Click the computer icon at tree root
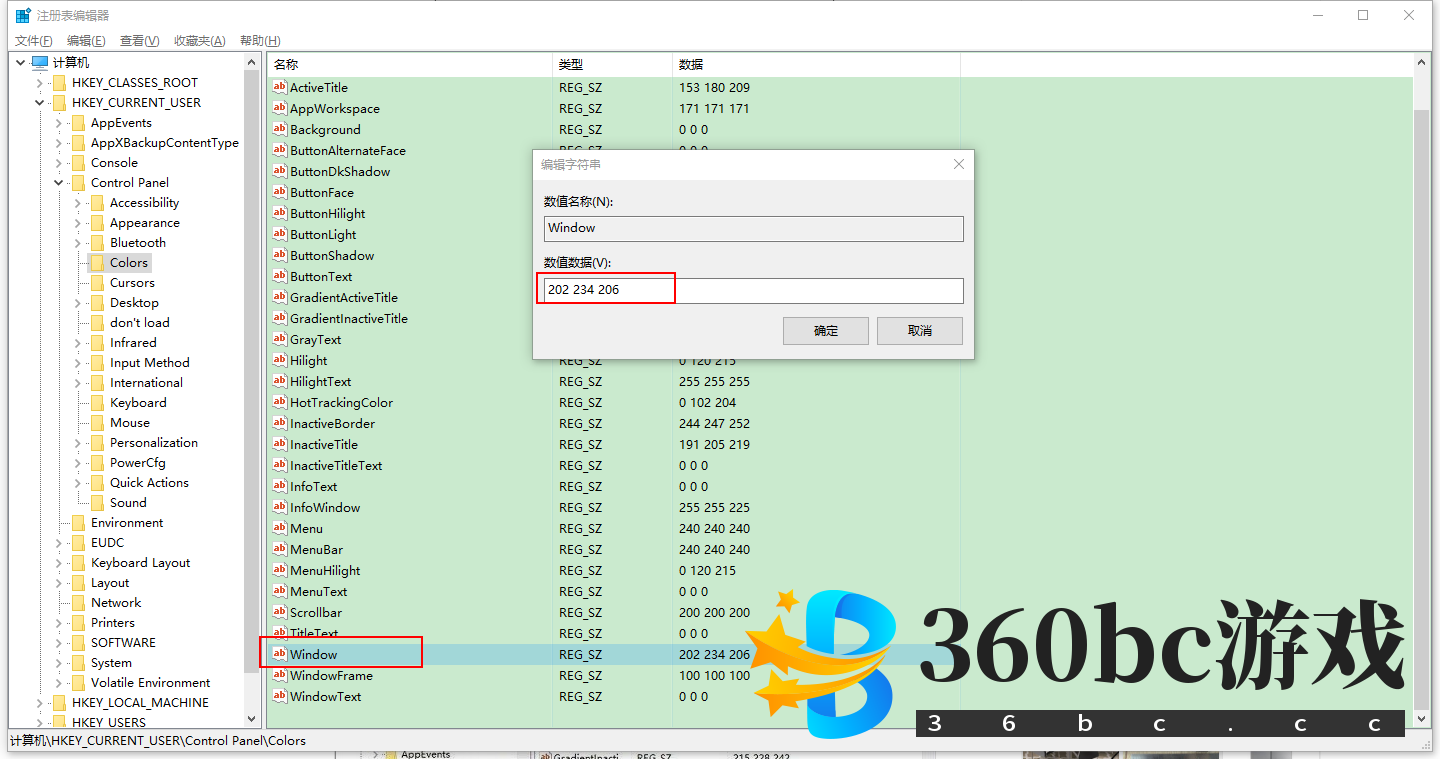 (x=40, y=63)
